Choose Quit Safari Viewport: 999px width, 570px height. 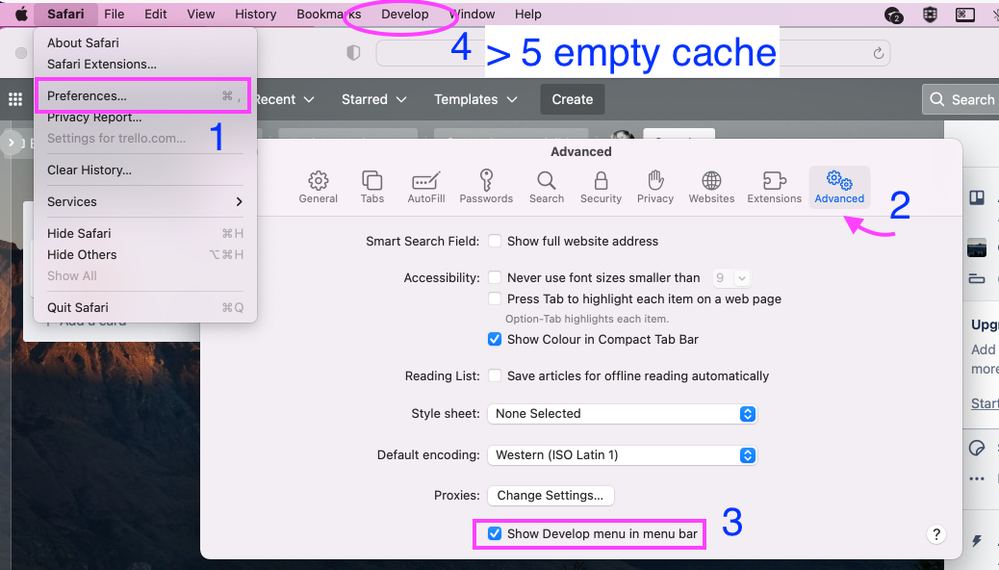click(x=145, y=308)
